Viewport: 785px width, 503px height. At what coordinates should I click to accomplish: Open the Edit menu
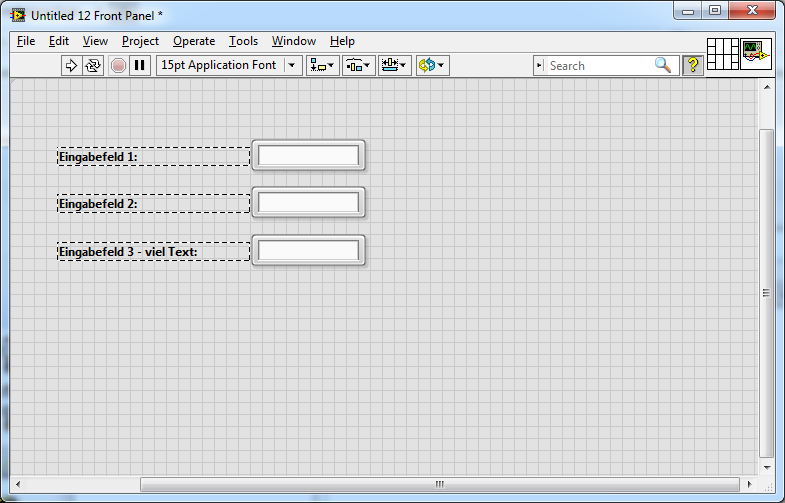(59, 41)
